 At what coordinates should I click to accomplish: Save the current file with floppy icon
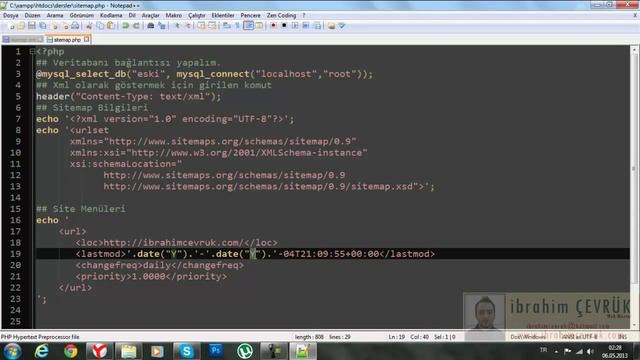tap(32, 26)
